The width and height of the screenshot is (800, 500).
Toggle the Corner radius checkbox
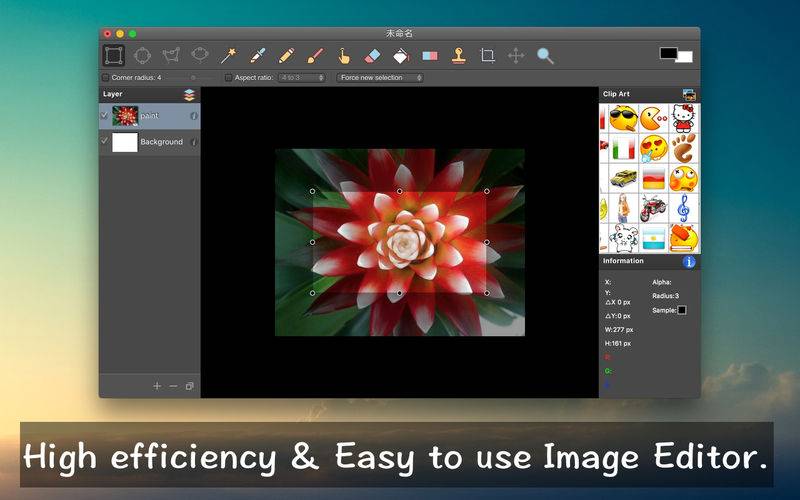click(x=106, y=78)
